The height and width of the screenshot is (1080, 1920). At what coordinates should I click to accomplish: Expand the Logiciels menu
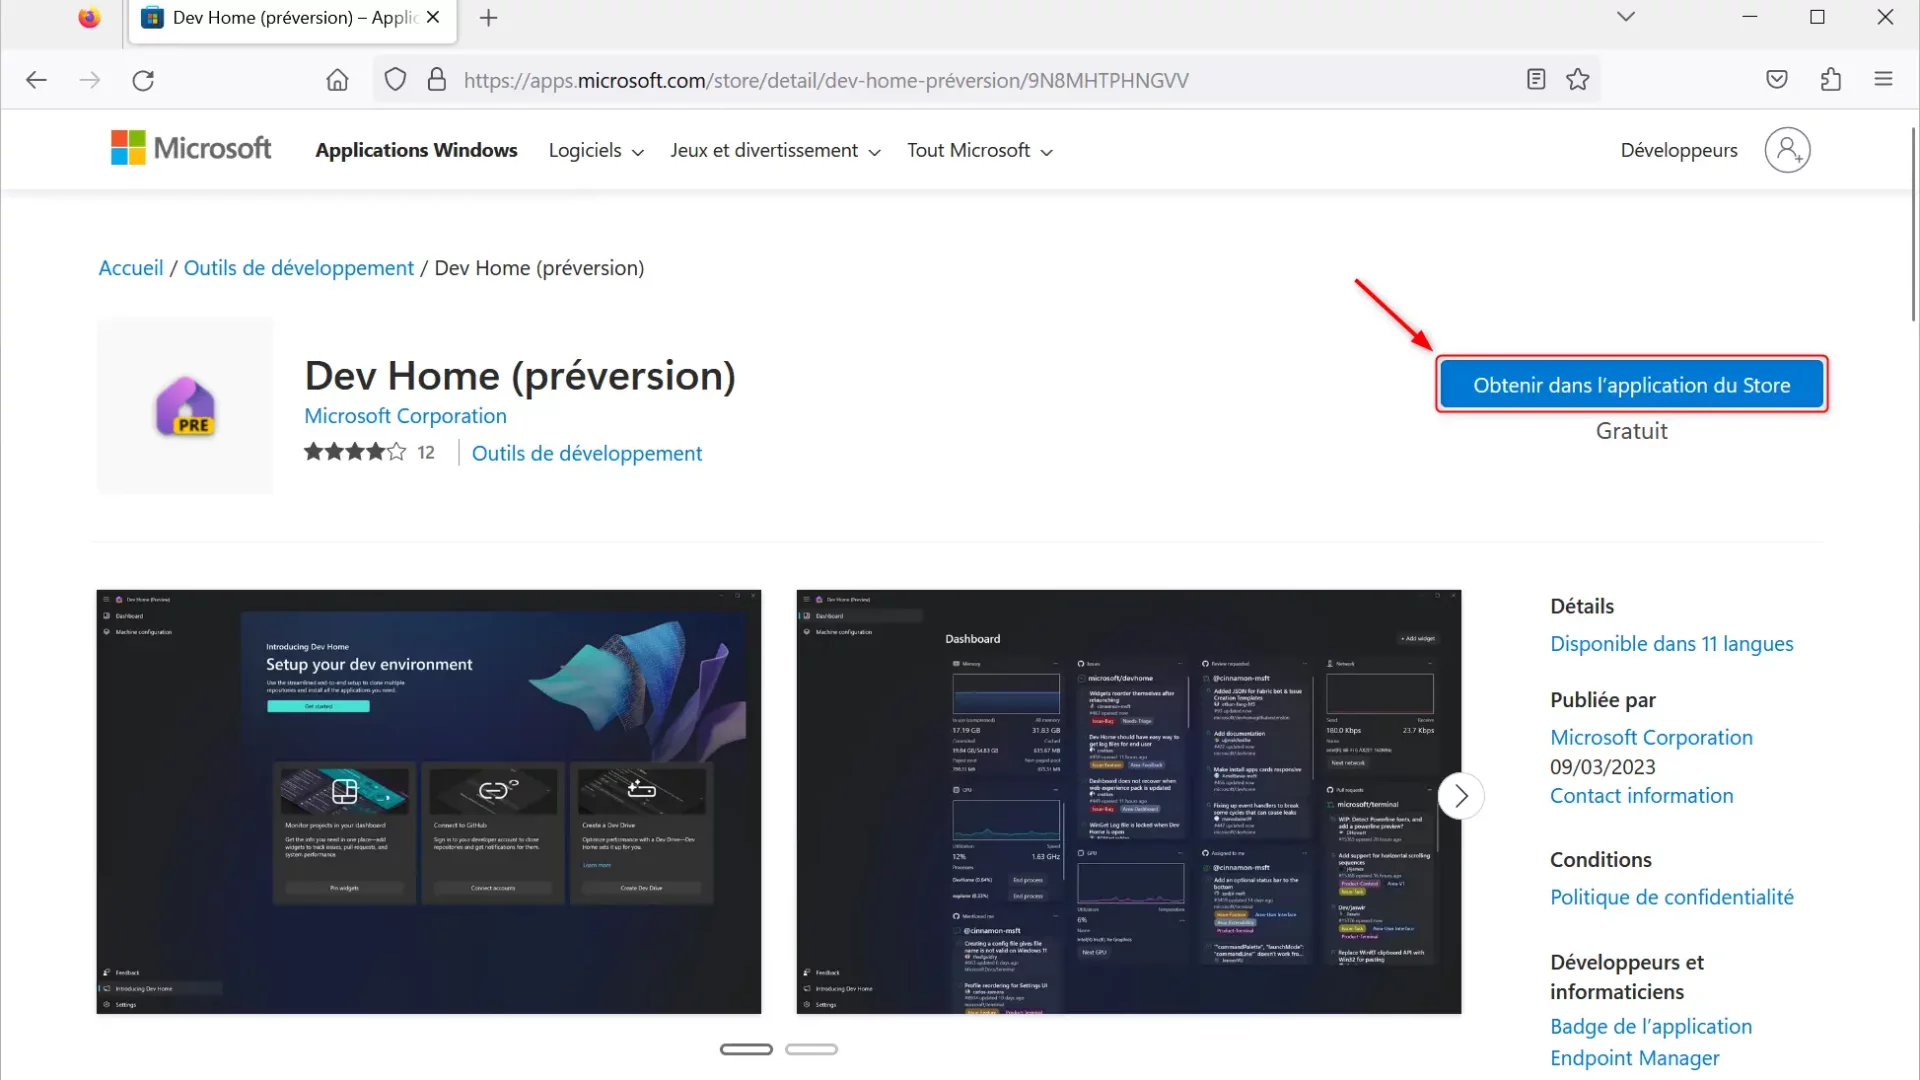pyautogui.click(x=596, y=151)
